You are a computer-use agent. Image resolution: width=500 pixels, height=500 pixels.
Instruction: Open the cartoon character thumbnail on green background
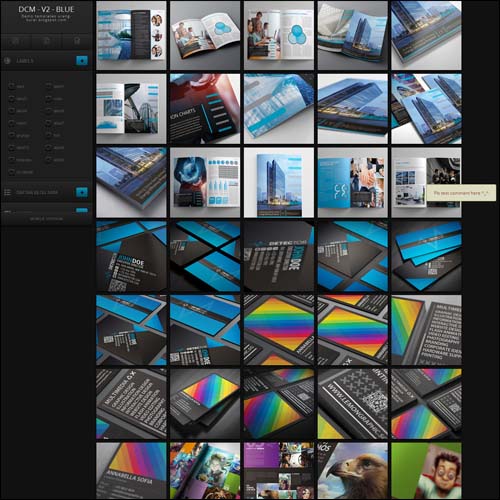coord(426,470)
